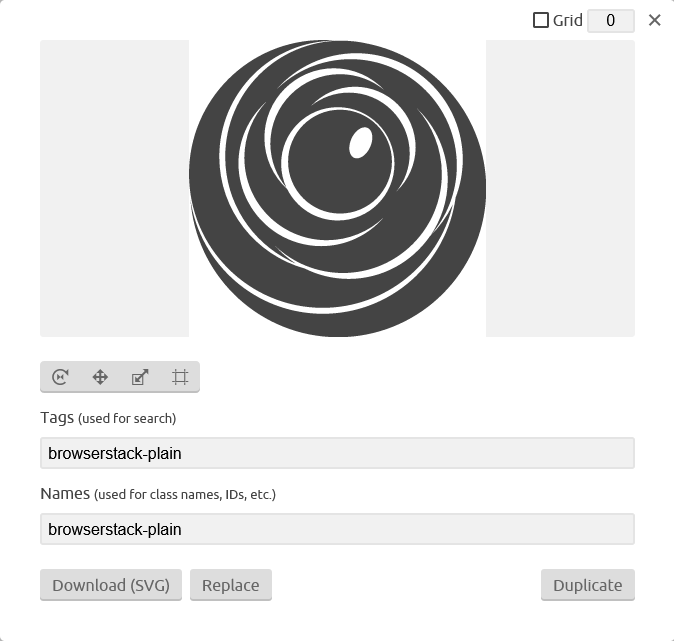The height and width of the screenshot is (641, 674).
Task: Click the Tags heading label
Action: (x=57, y=417)
